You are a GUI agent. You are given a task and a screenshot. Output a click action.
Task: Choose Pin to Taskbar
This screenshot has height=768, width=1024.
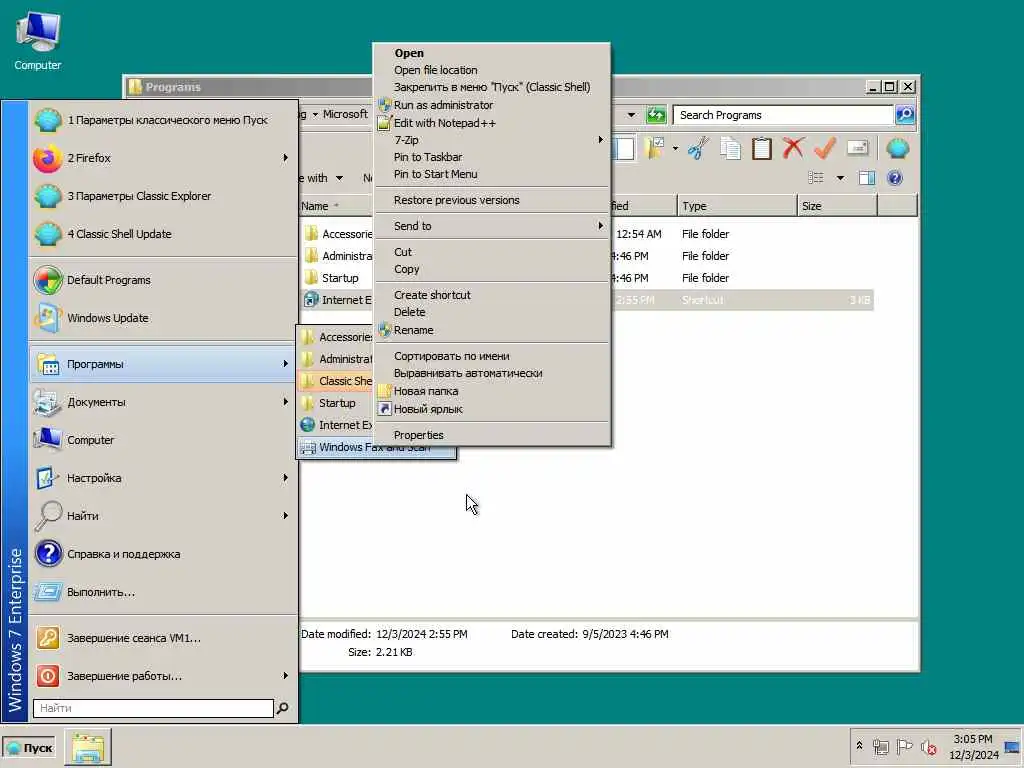[x=491, y=157]
